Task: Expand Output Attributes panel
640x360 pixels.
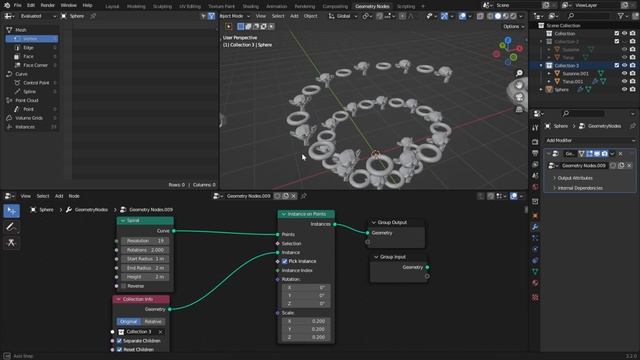Action: 575,178
